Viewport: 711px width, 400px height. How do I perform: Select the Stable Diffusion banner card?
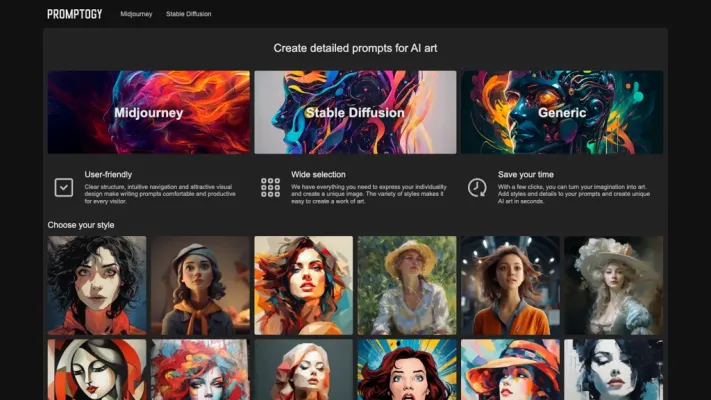pyautogui.click(x=355, y=112)
